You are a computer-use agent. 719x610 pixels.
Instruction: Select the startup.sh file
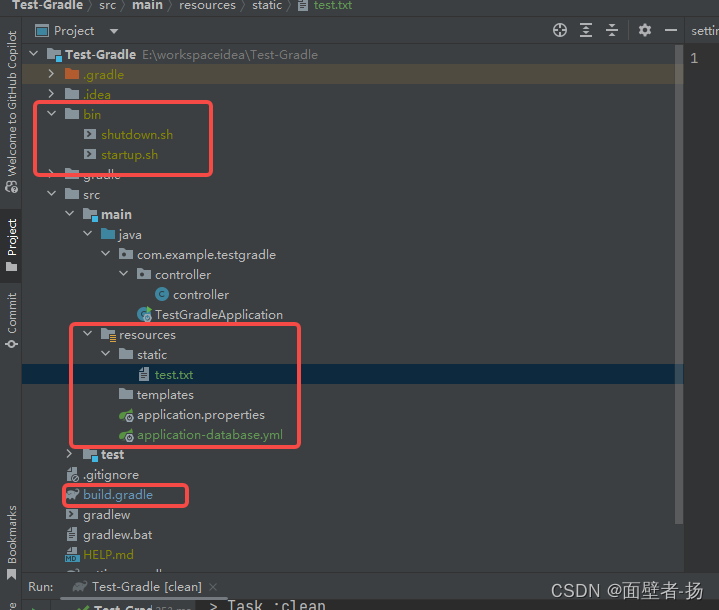[129, 155]
